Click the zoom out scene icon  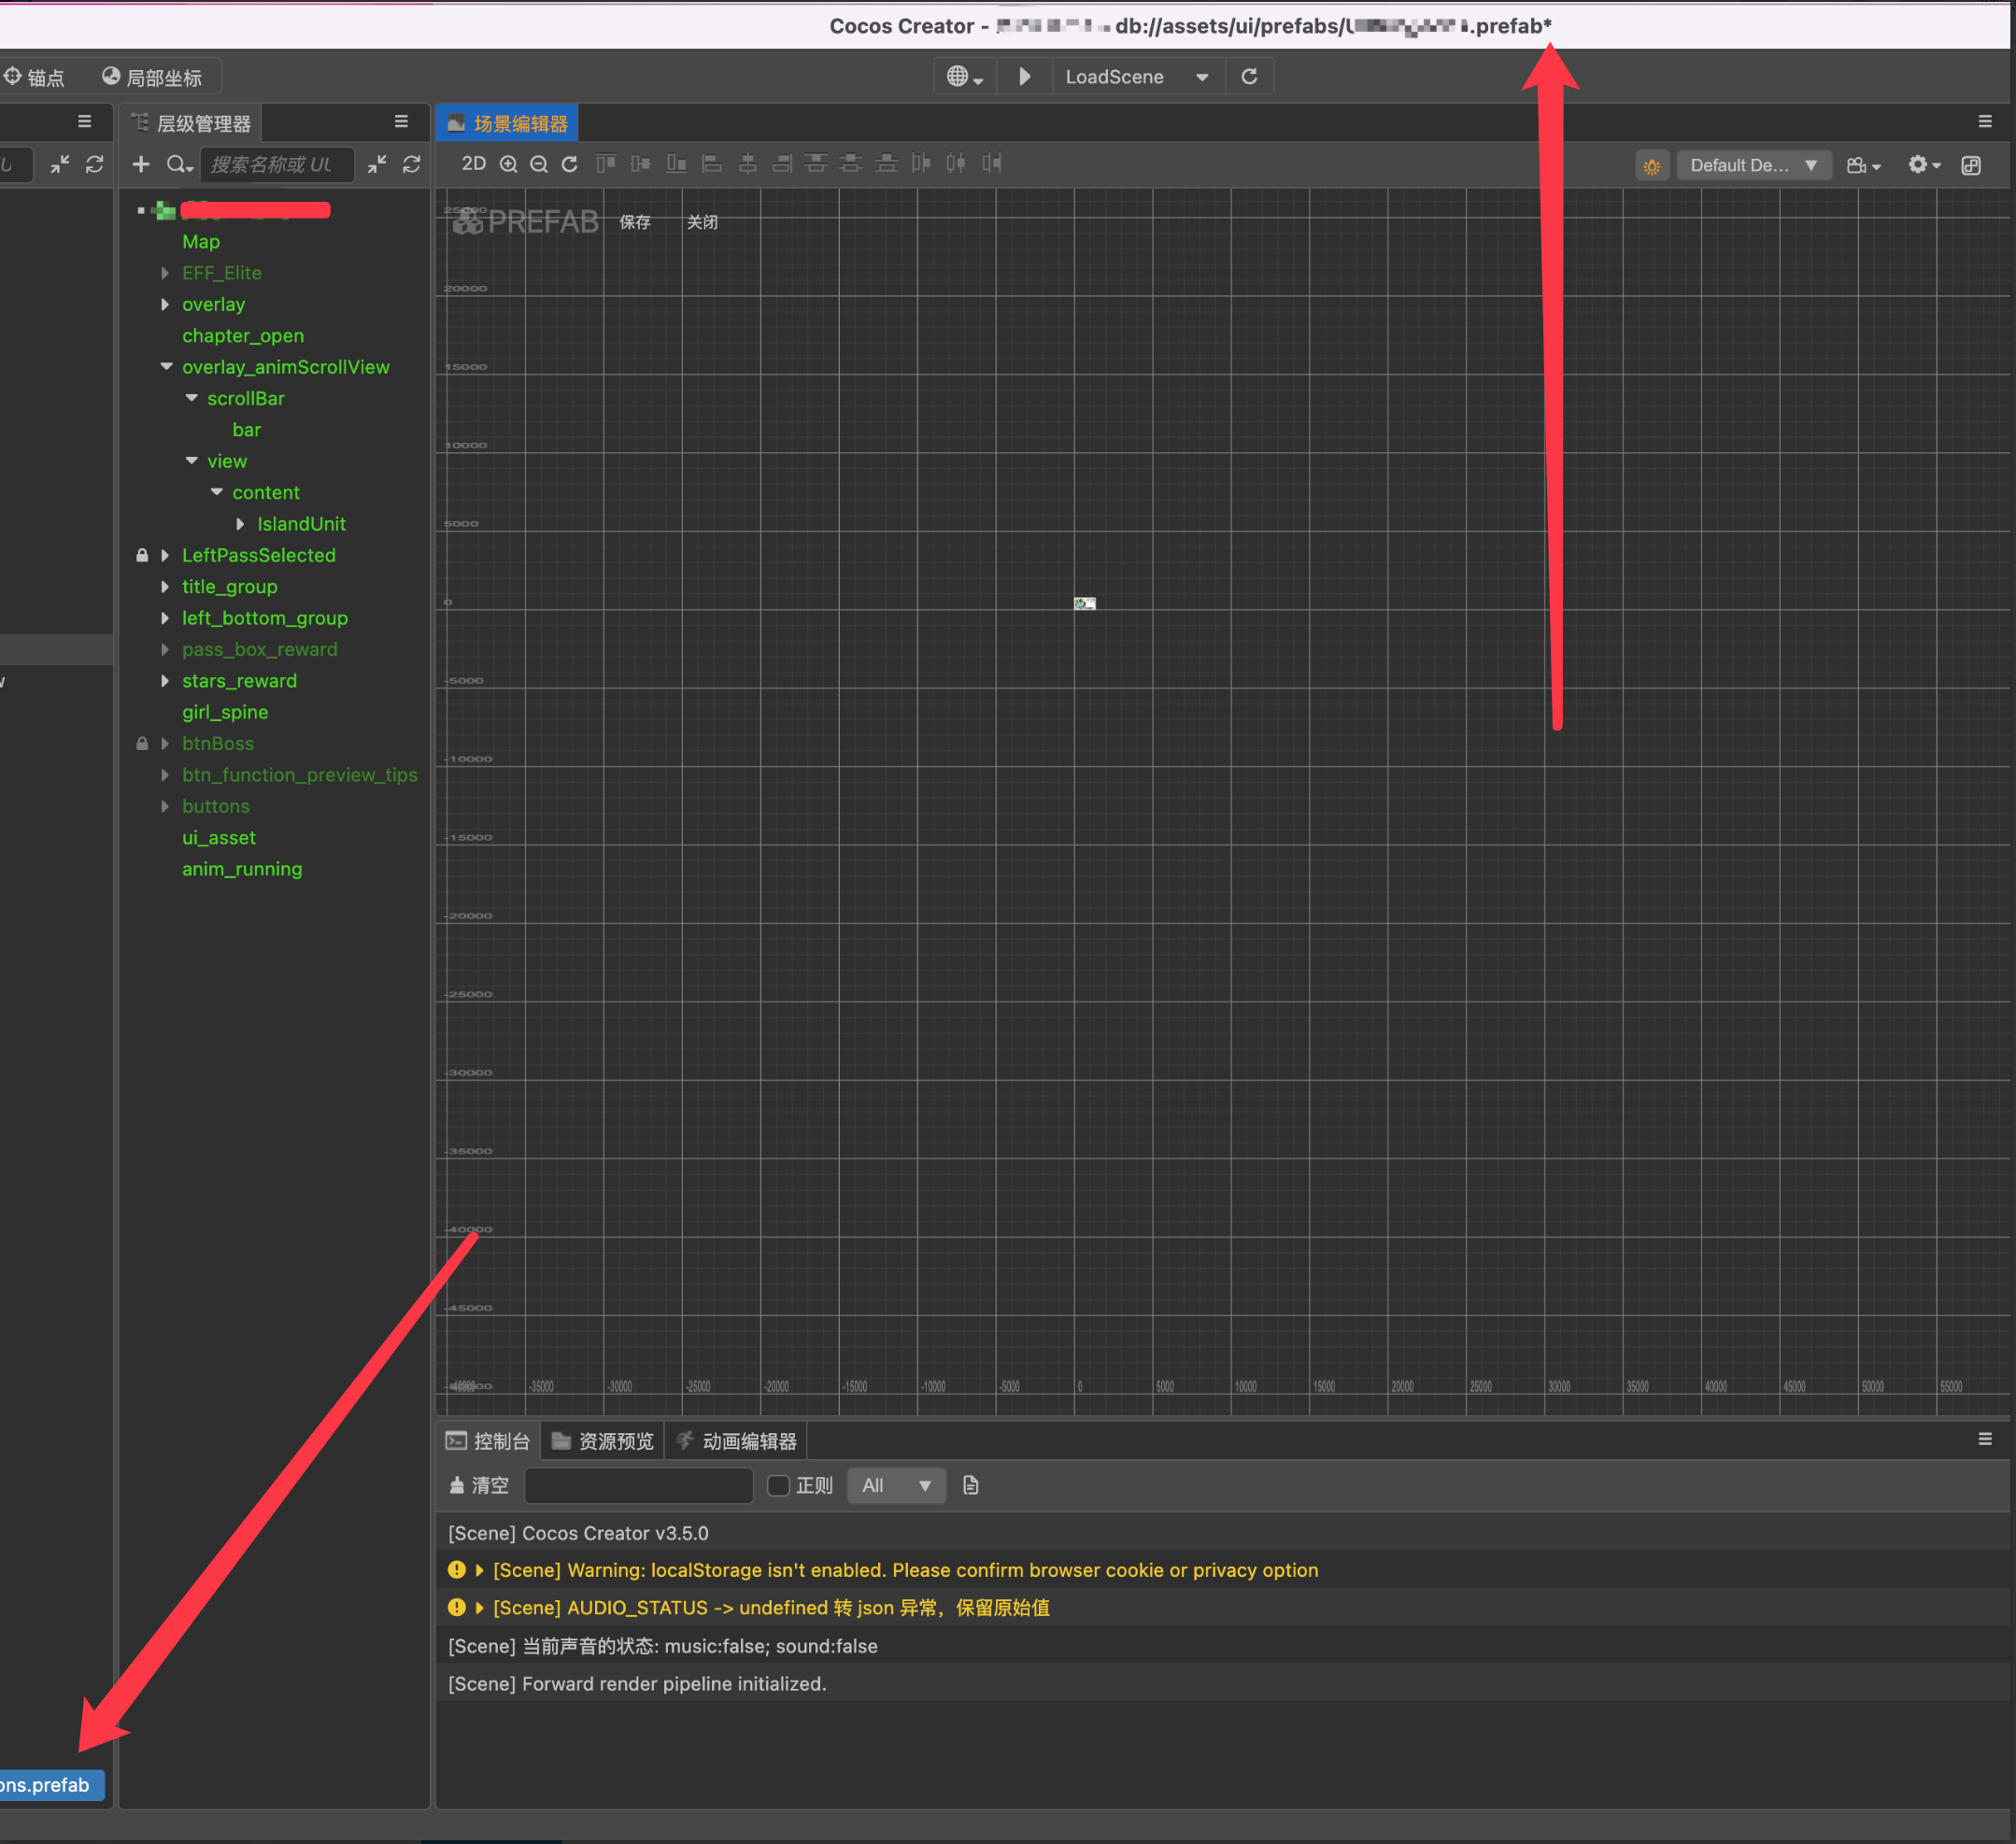click(x=539, y=164)
